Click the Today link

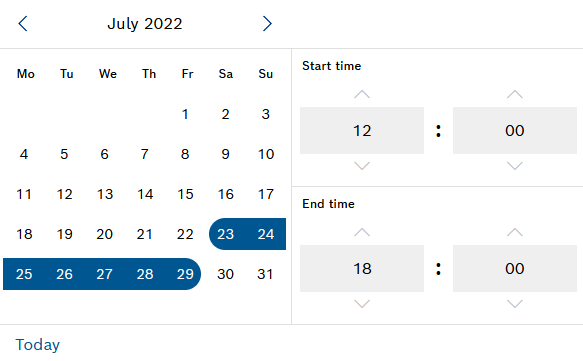pyautogui.click(x=37, y=345)
